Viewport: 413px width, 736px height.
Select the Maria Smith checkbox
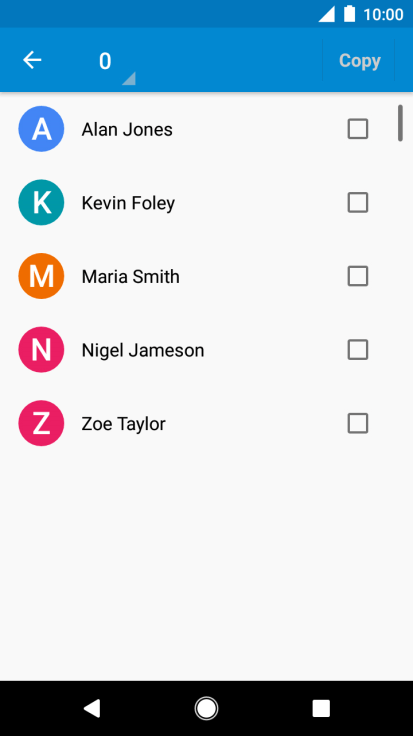[358, 276]
